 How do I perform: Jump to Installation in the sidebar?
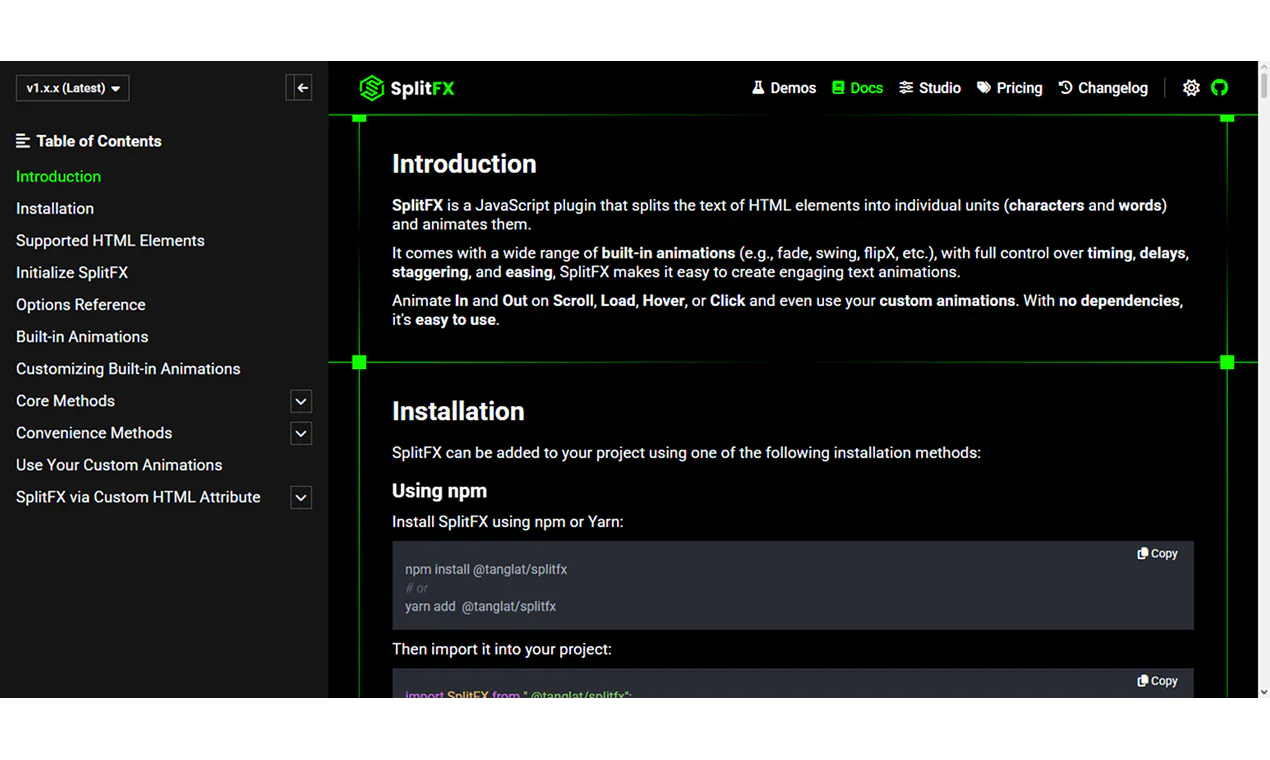55,209
